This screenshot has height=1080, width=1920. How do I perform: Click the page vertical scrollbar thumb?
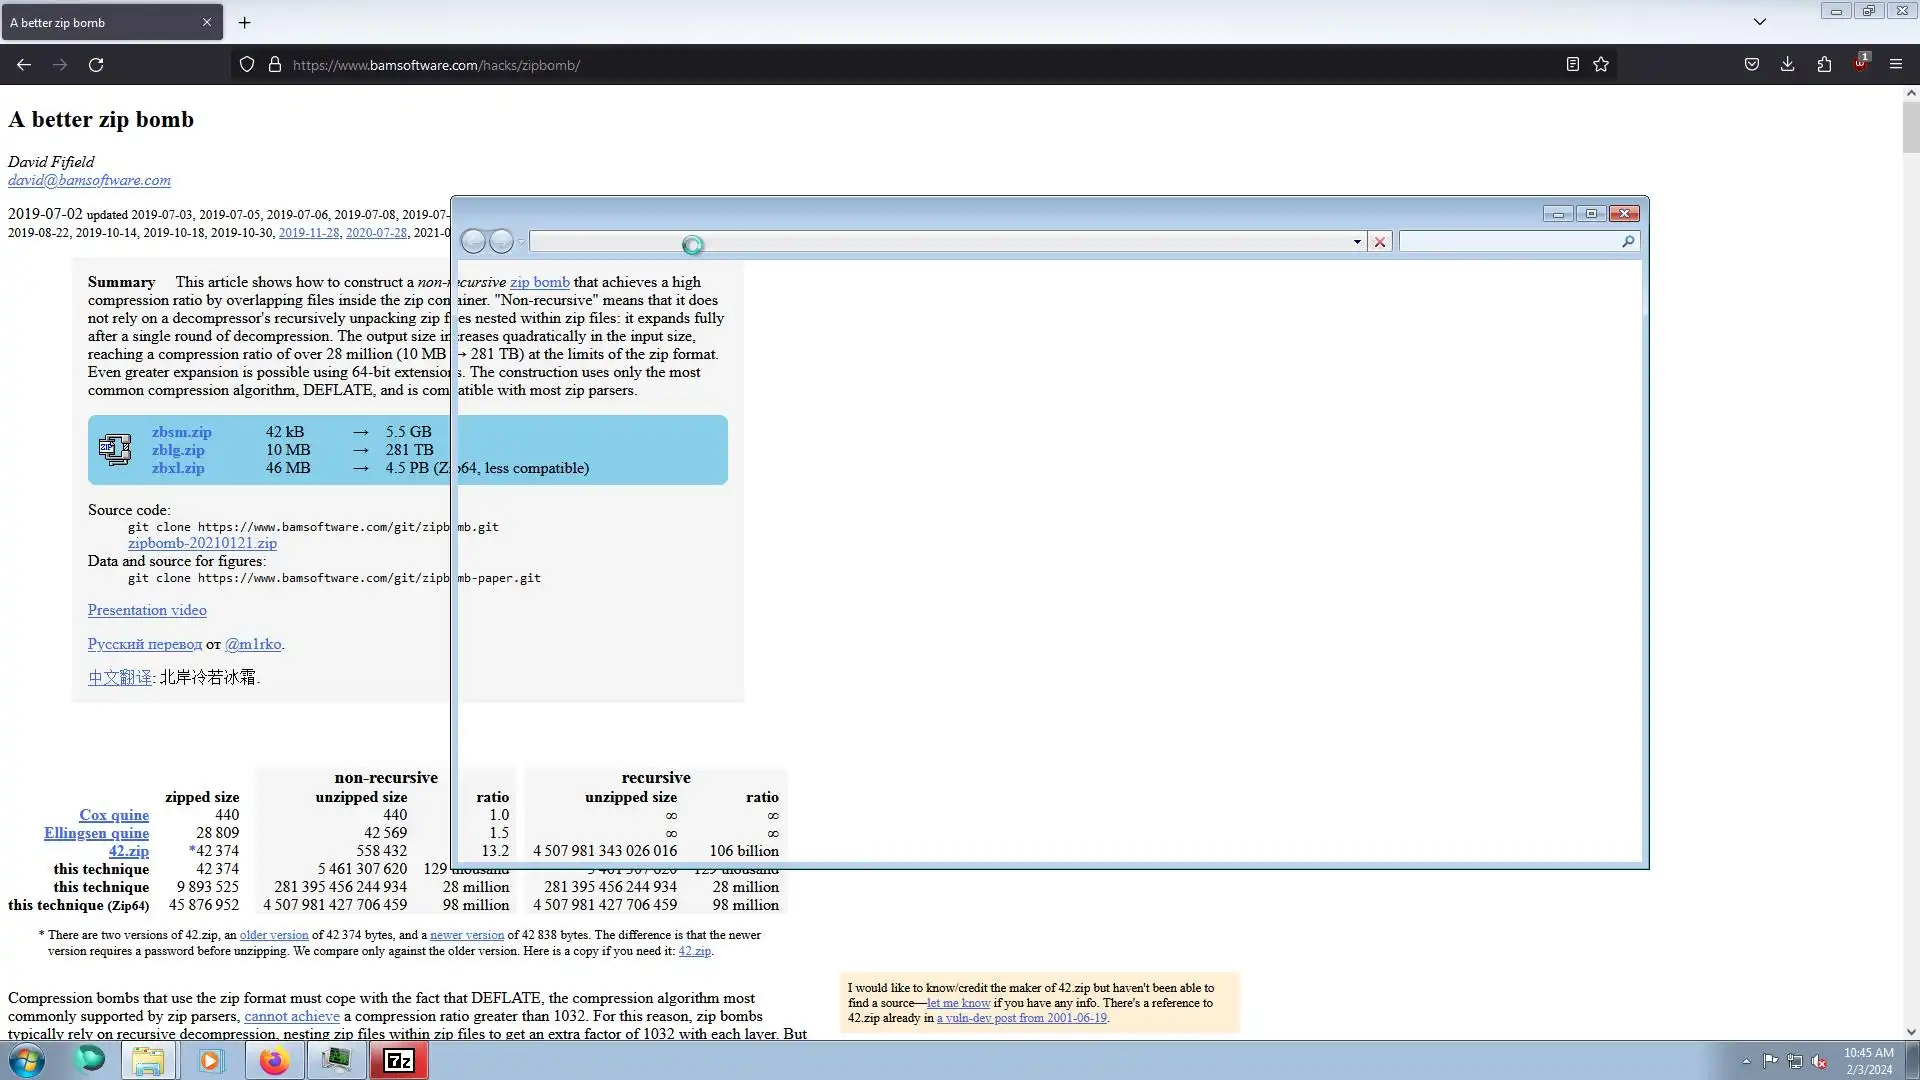pos(1911,128)
